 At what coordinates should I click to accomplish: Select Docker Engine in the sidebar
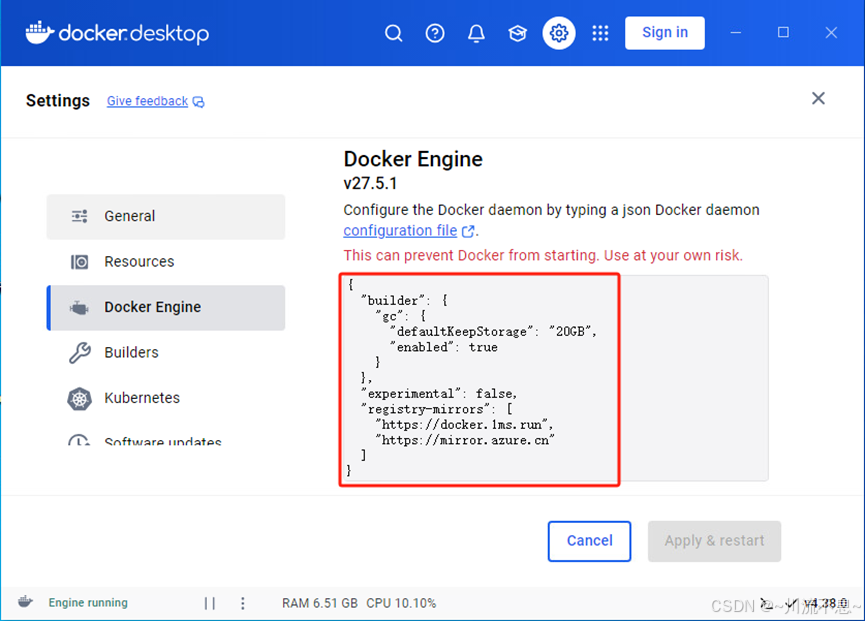point(166,307)
